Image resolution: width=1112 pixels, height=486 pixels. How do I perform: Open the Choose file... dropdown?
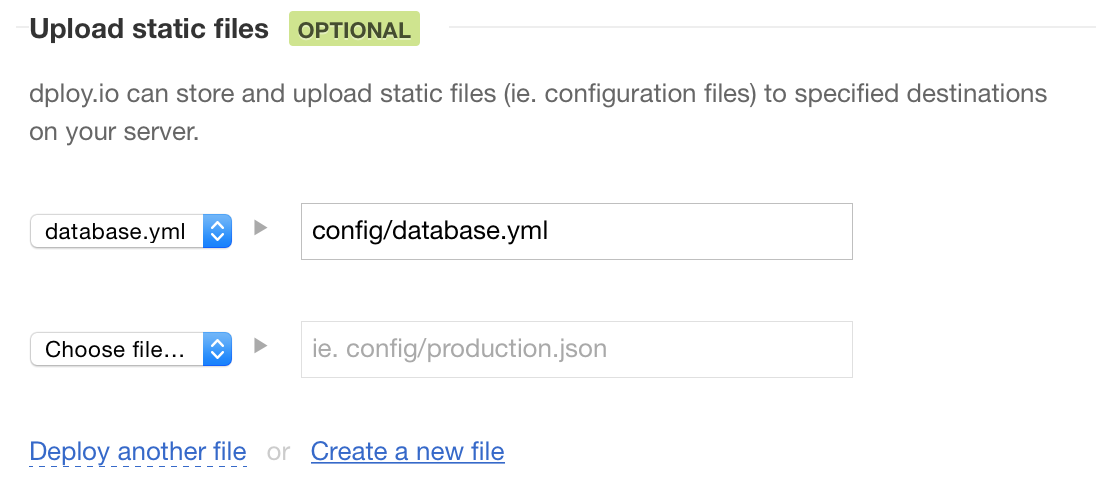131,350
